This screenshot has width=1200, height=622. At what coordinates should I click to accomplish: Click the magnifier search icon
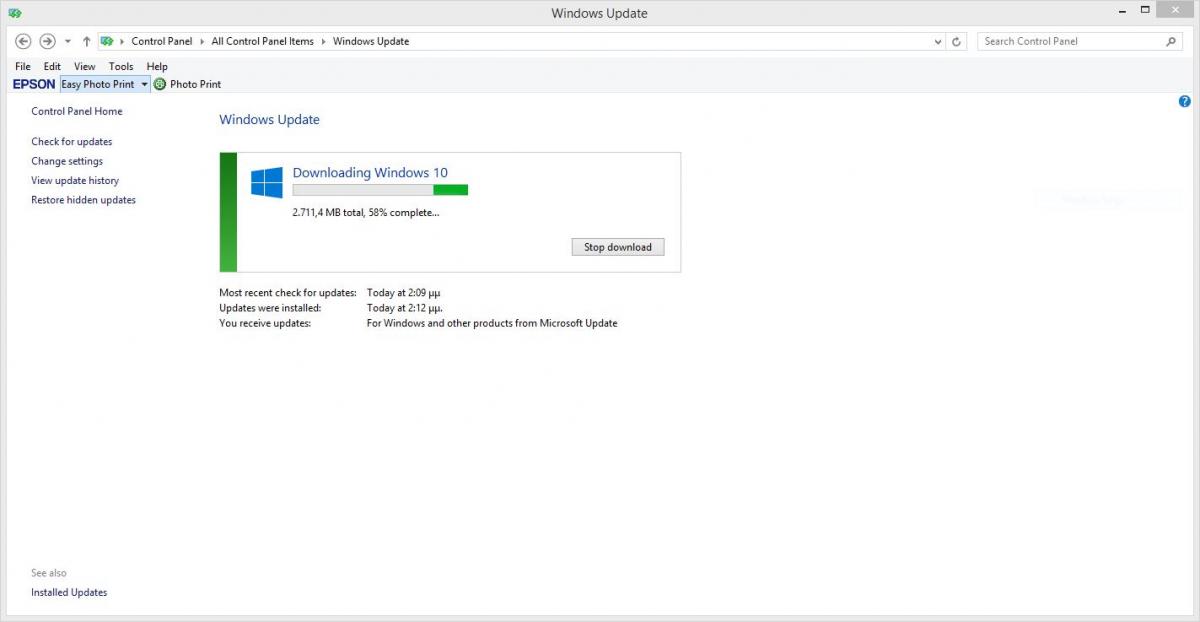click(x=1172, y=41)
